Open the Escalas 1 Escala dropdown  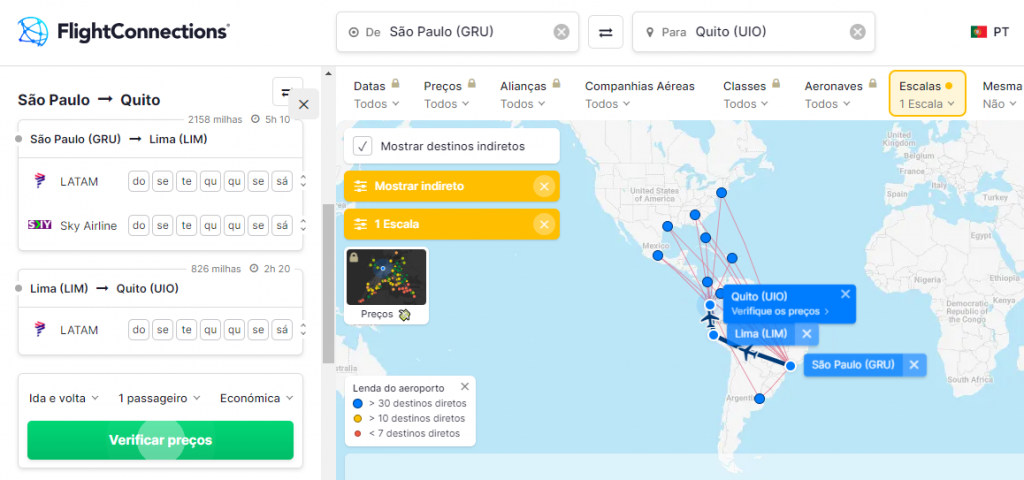point(927,93)
